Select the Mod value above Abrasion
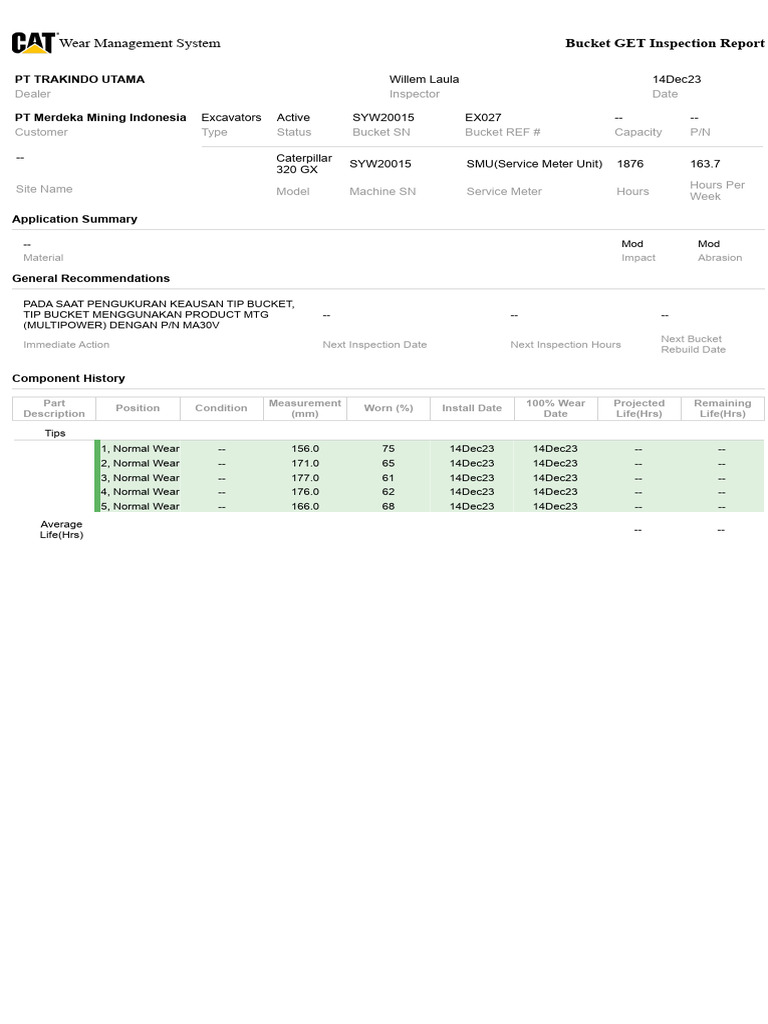The width and height of the screenshot is (768, 1024). point(709,244)
